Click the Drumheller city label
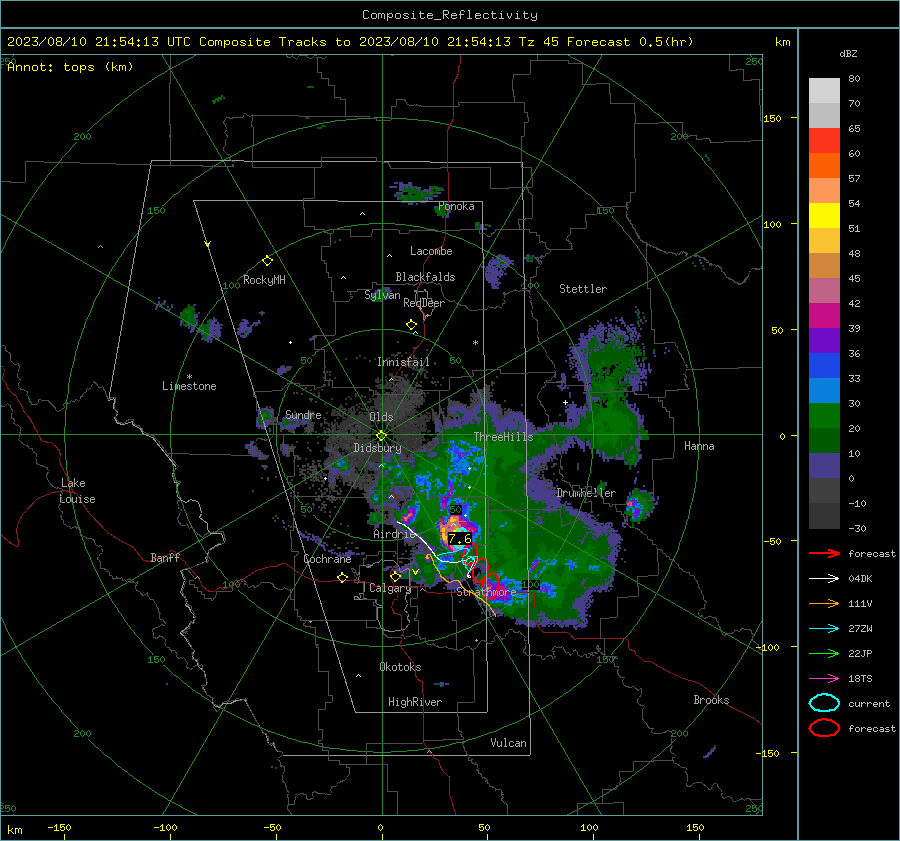Viewport: 900px width, 841px height. click(x=586, y=493)
